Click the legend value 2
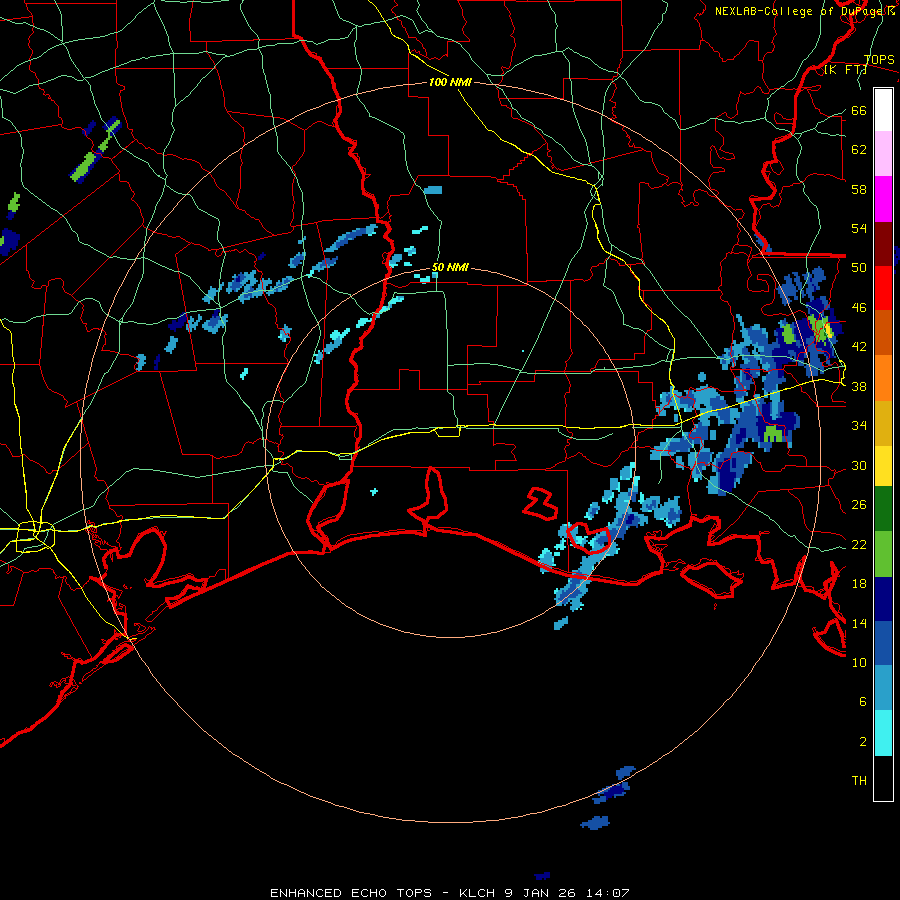 coord(862,741)
